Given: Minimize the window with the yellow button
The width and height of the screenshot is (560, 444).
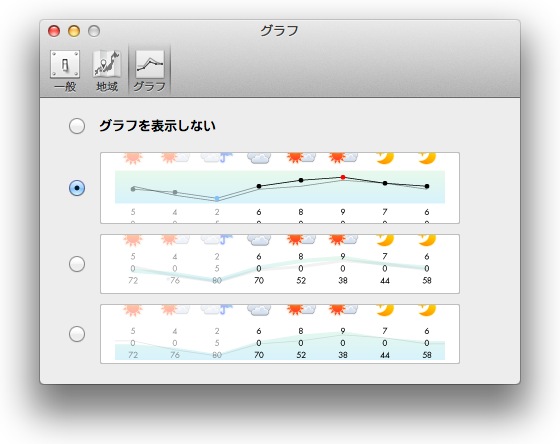Looking at the screenshot, I should (x=74, y=31).
